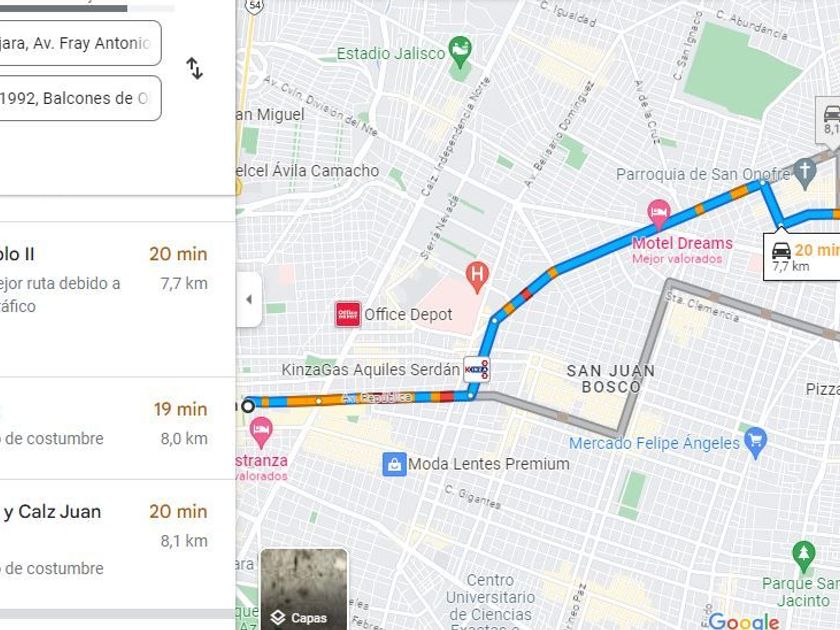The height and width of the screenshot is (630, 840).
Task: Swap origin and destination with reverse arrows
Action: click(x=194, y=69)
